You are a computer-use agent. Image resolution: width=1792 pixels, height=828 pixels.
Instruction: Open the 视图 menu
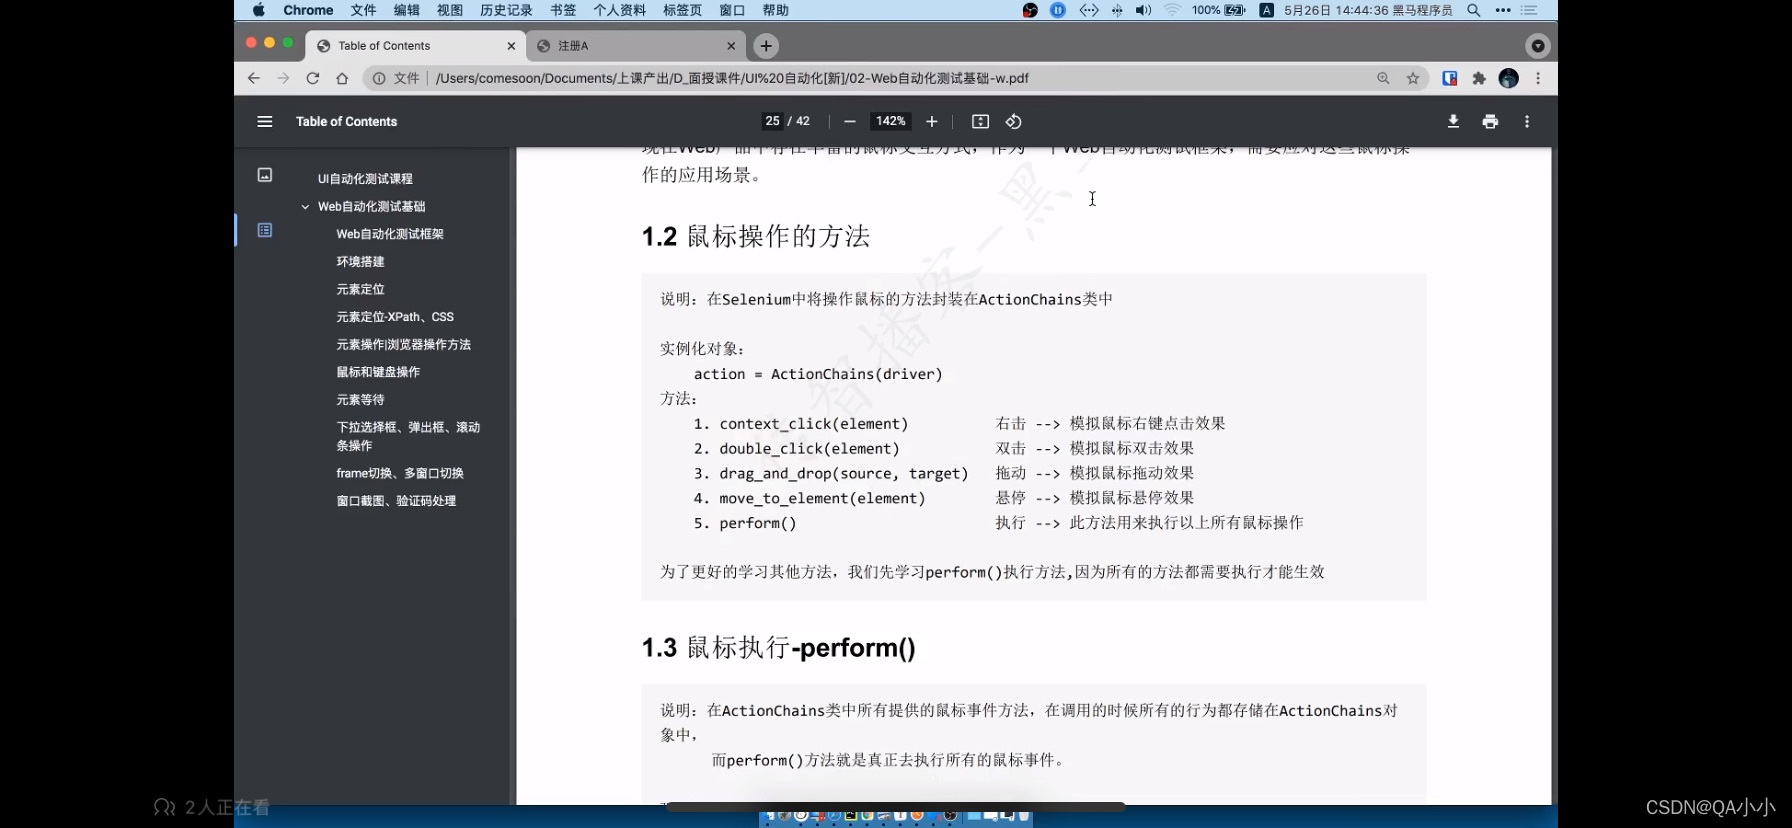click(x=450, y=10)
